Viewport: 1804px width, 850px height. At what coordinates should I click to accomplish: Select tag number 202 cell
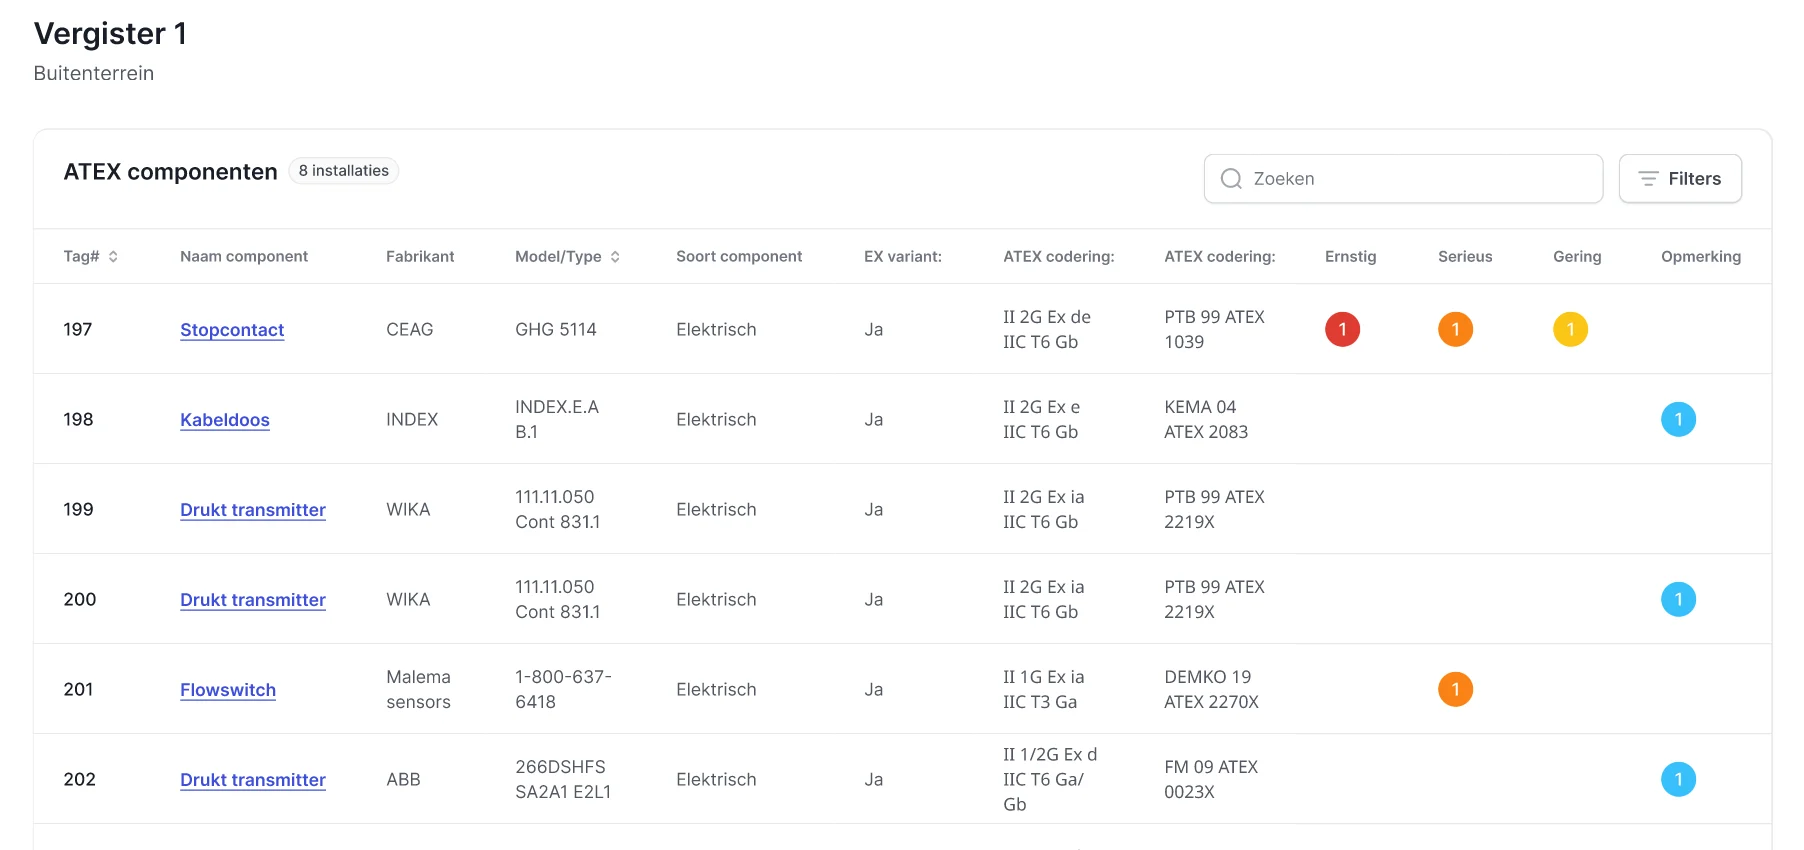click(x=80, y=779)
